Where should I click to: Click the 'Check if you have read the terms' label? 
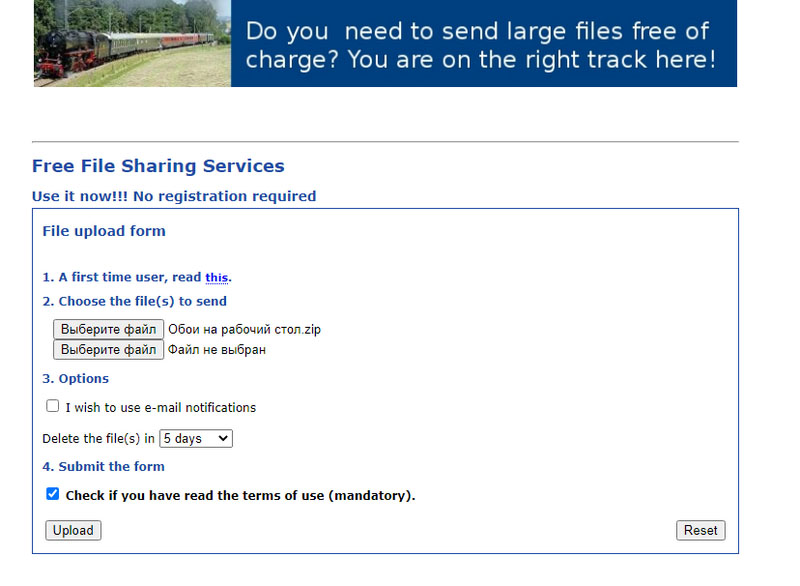240,496
